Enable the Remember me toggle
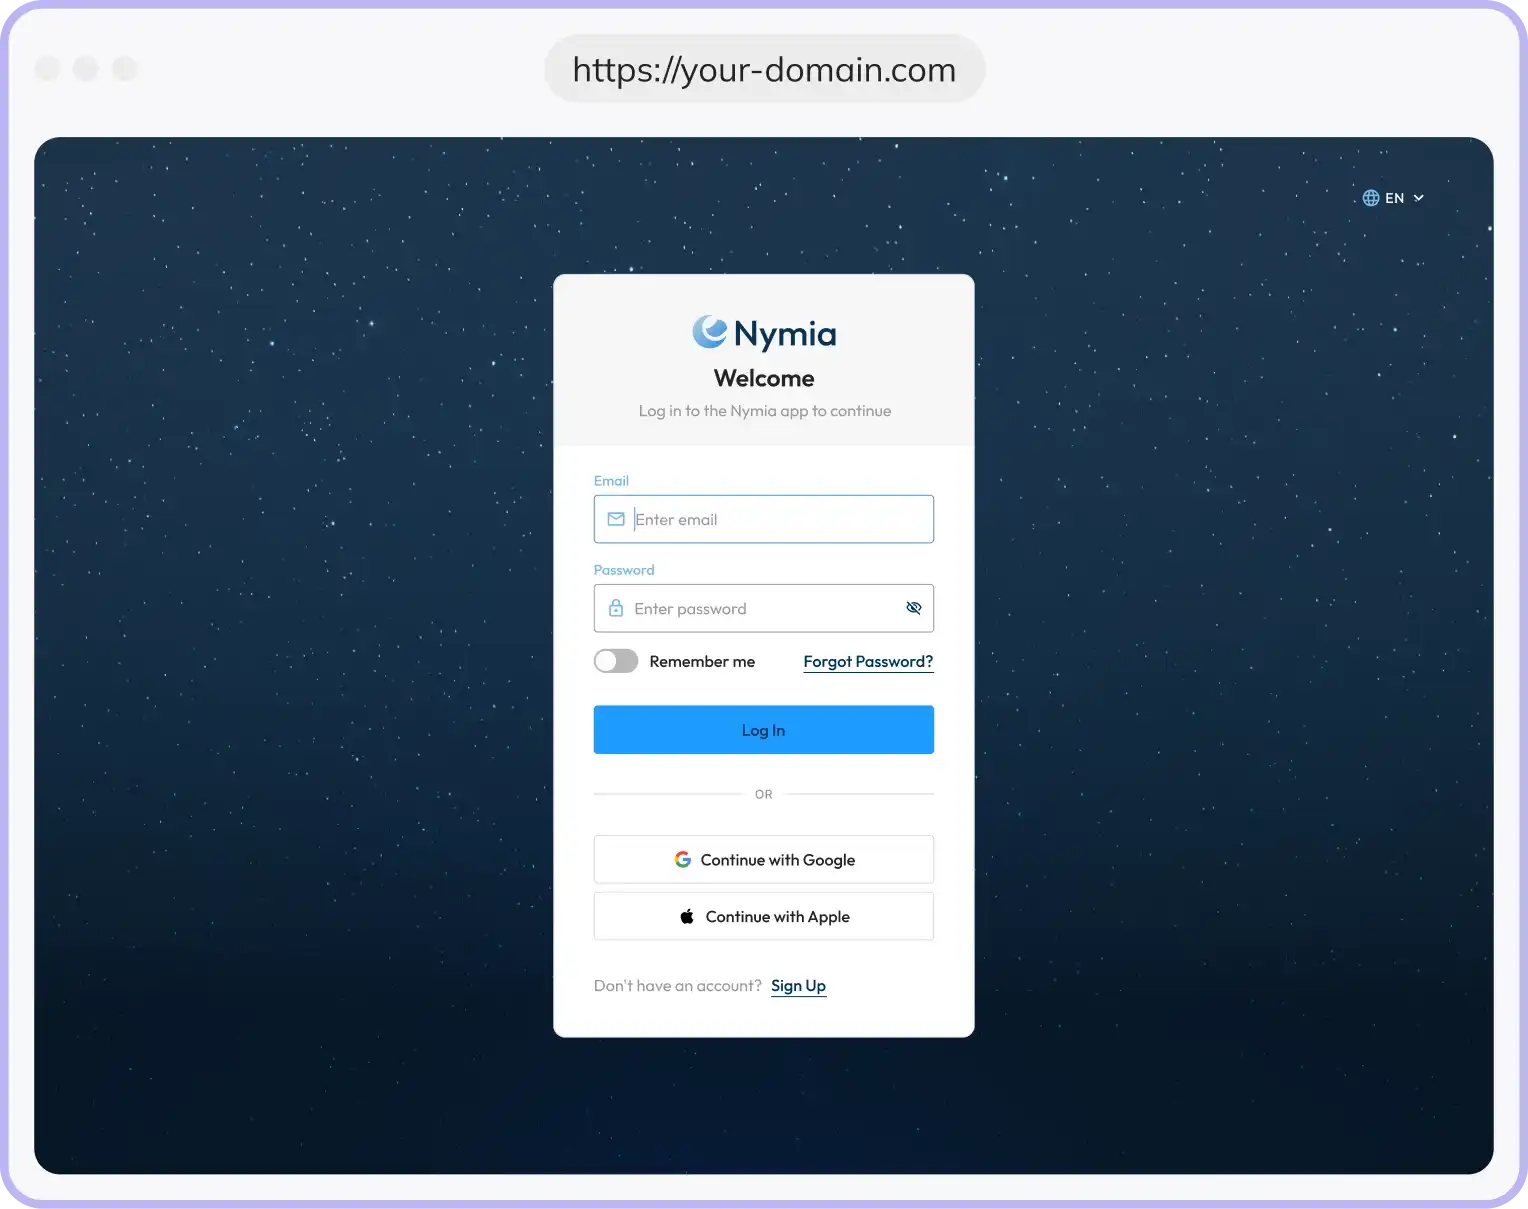 tap(615, 660)
